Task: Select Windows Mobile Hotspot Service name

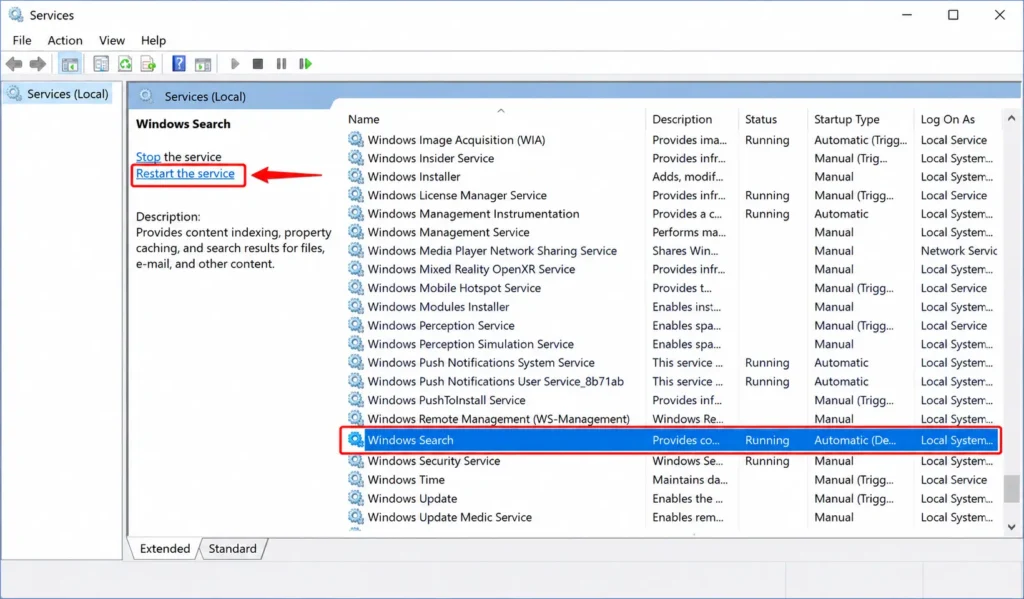Action: (454, 288)
